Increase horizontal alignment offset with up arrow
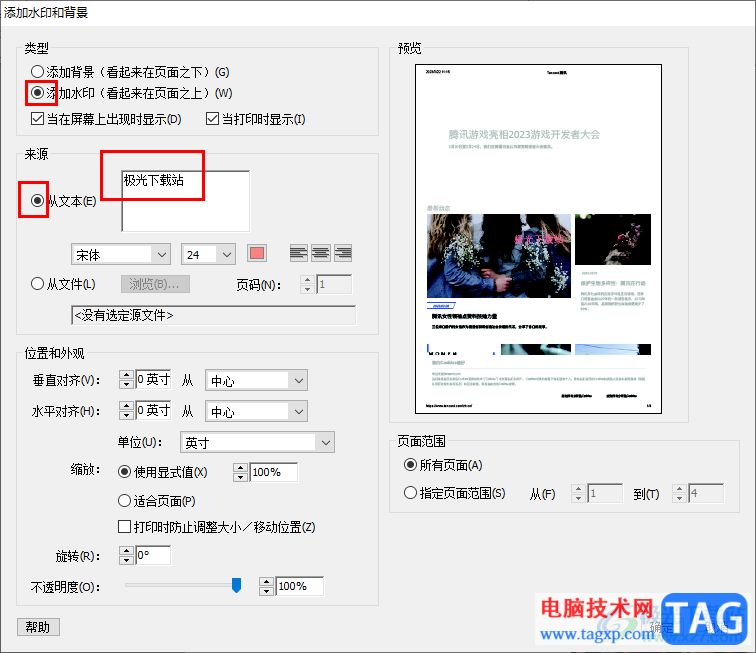 click(x=126, y=406)
